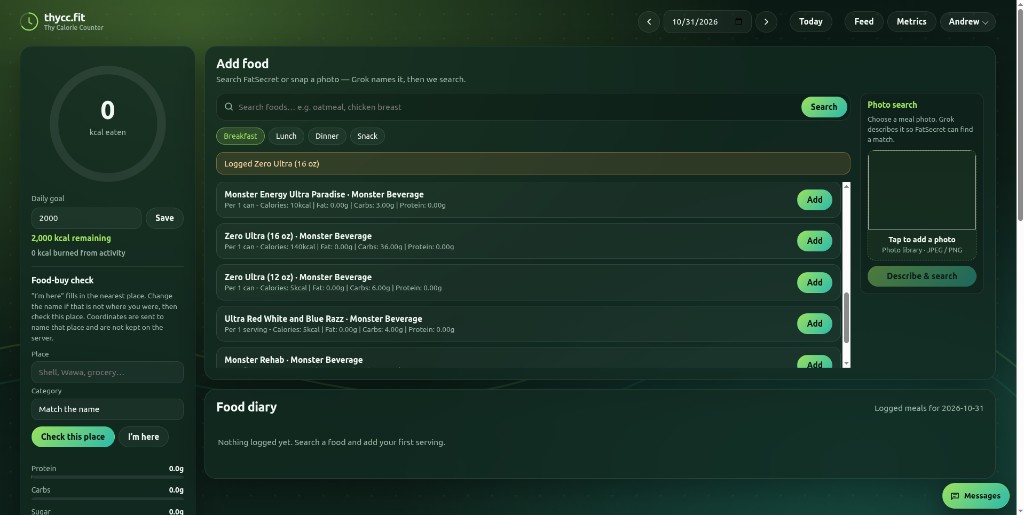Click '0 kcal burned from activity' text
The height and width of the screenshot is (515, 1024).
[78, 253]
